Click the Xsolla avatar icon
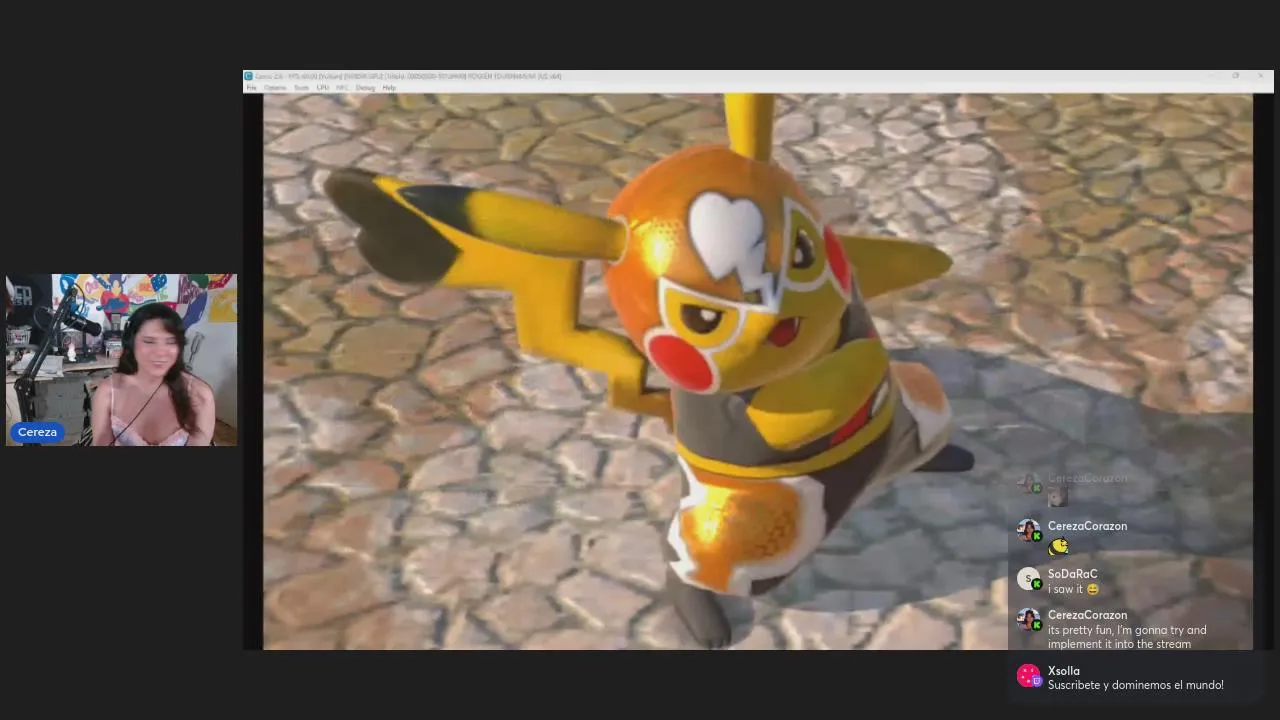The height and width of the screenshot is (720, 1280). coord(1028,676)
